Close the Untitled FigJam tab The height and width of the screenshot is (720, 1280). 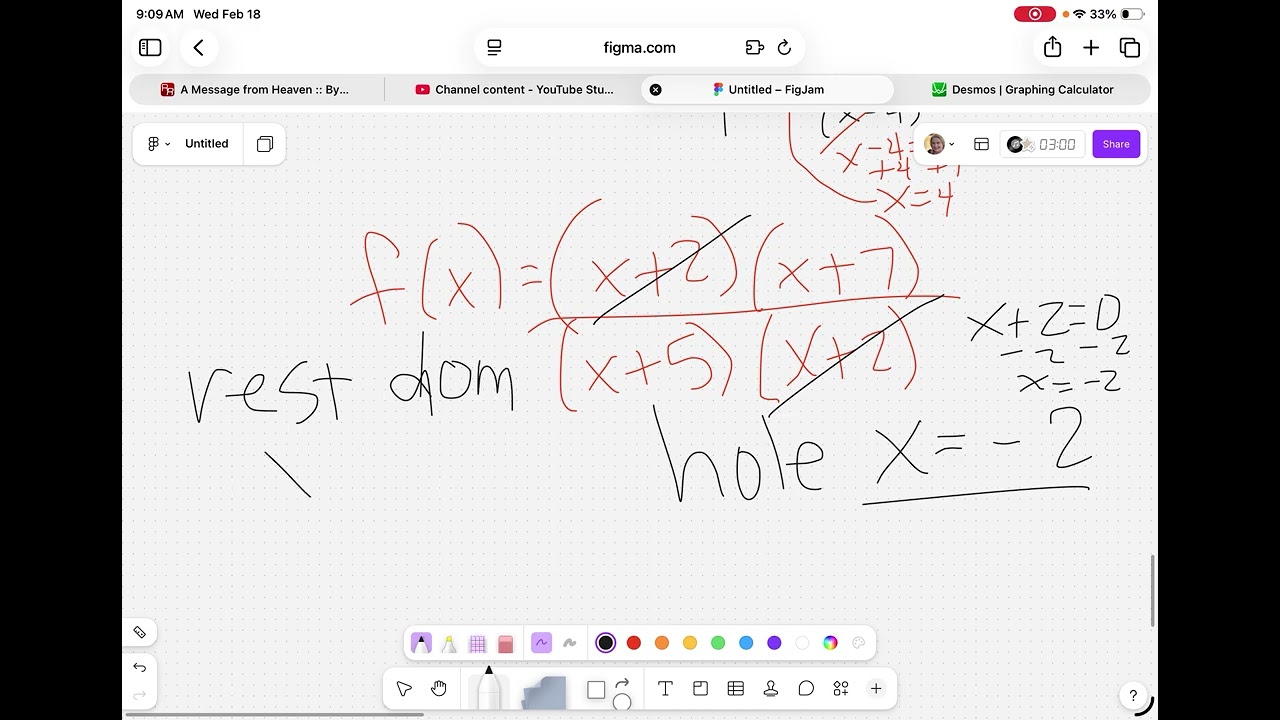point(655,89)
